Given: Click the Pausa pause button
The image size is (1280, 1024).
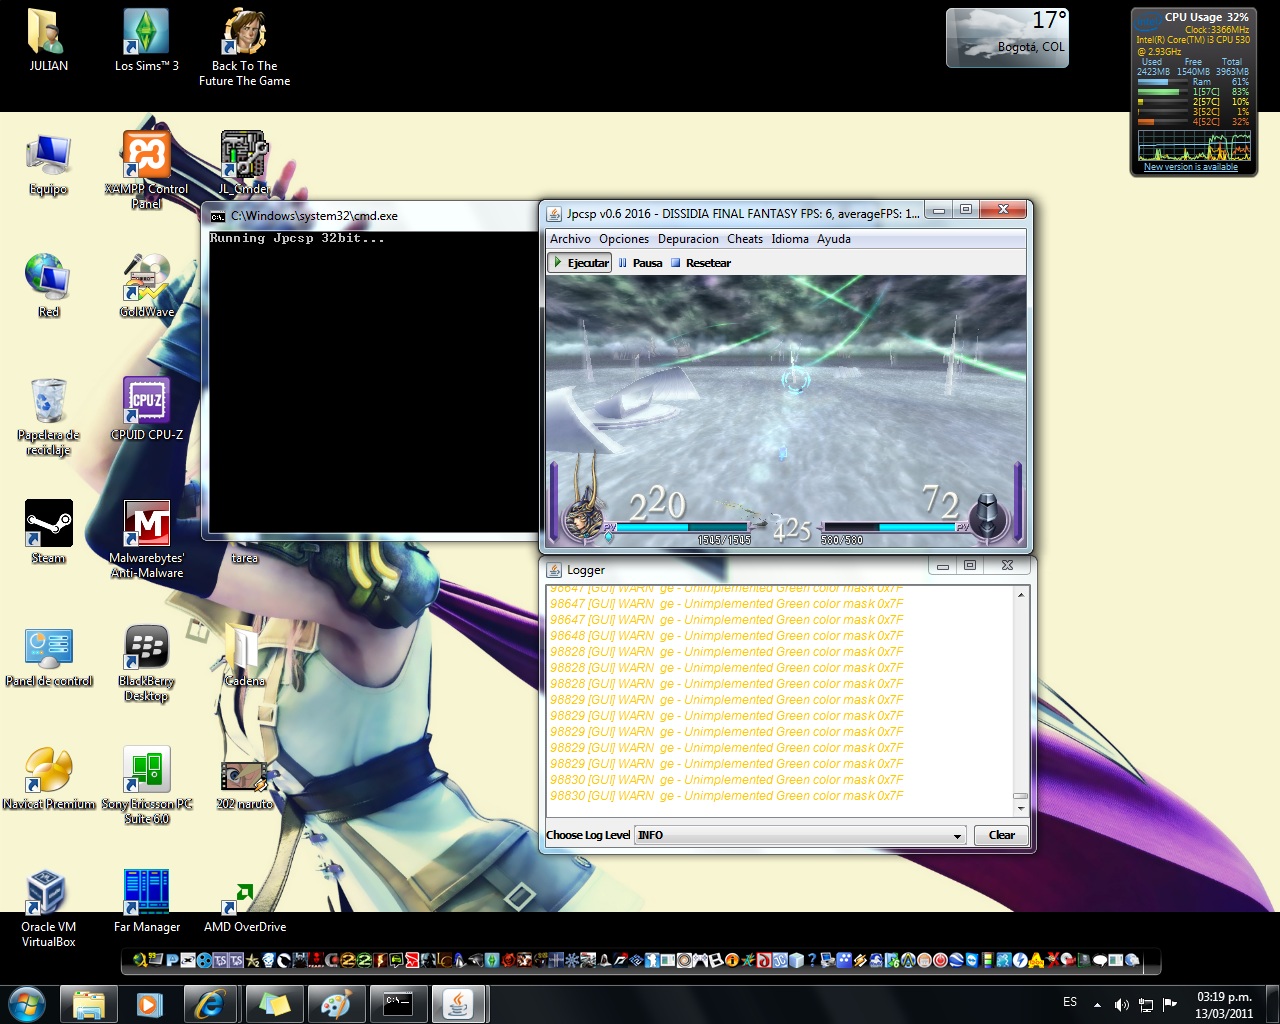Looking at the screenshot, I should 640,263.
